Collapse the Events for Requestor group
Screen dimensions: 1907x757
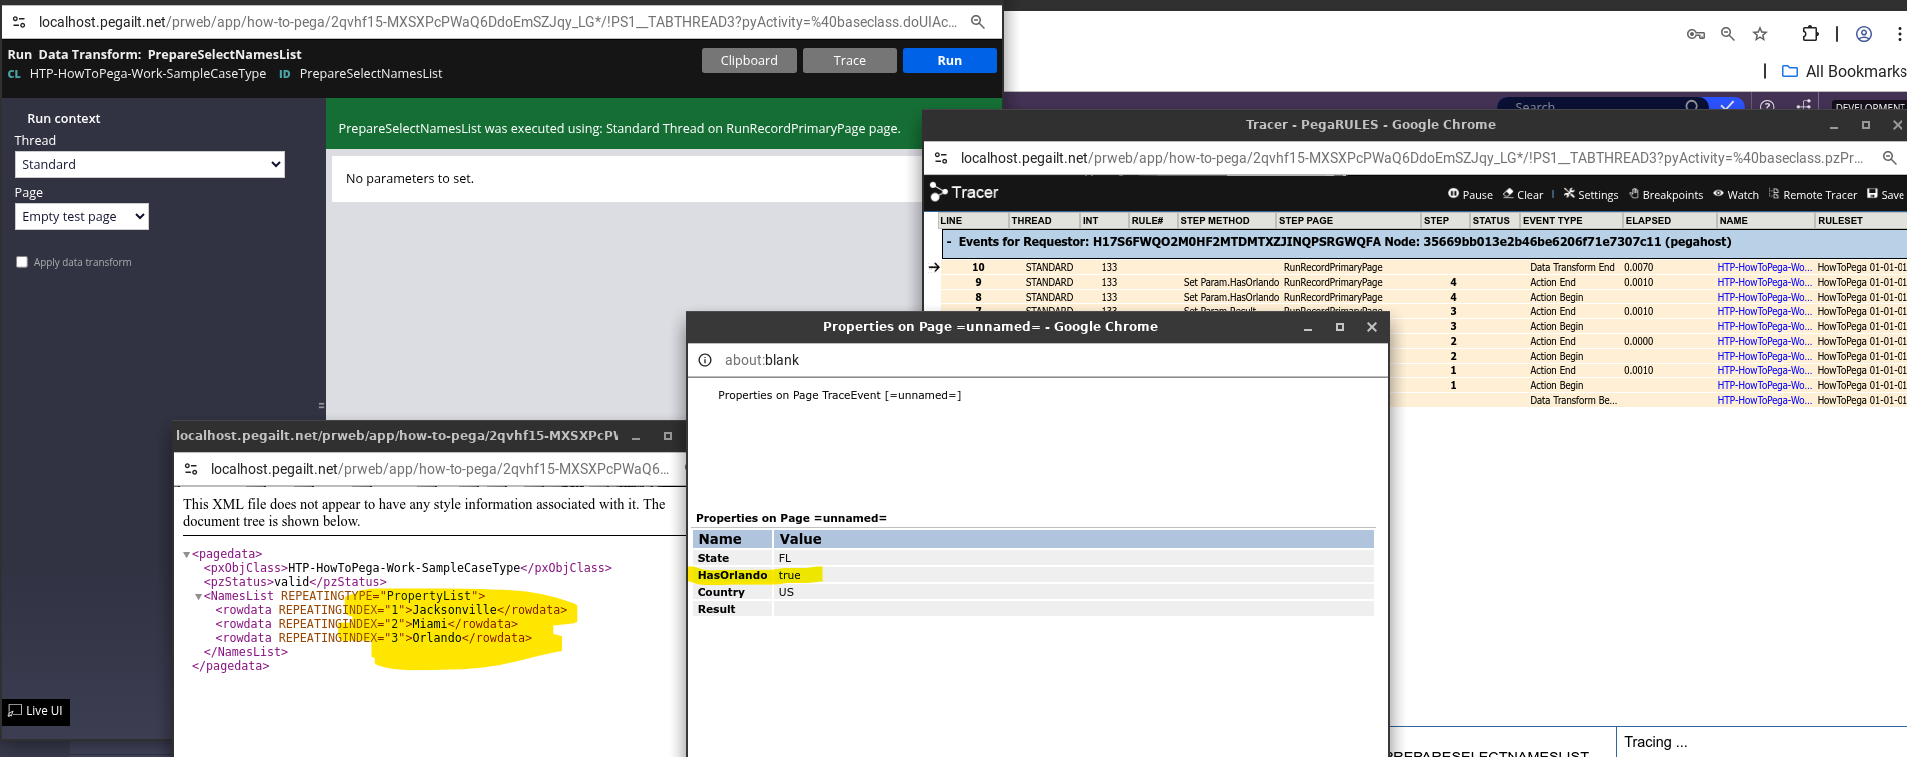949,242
